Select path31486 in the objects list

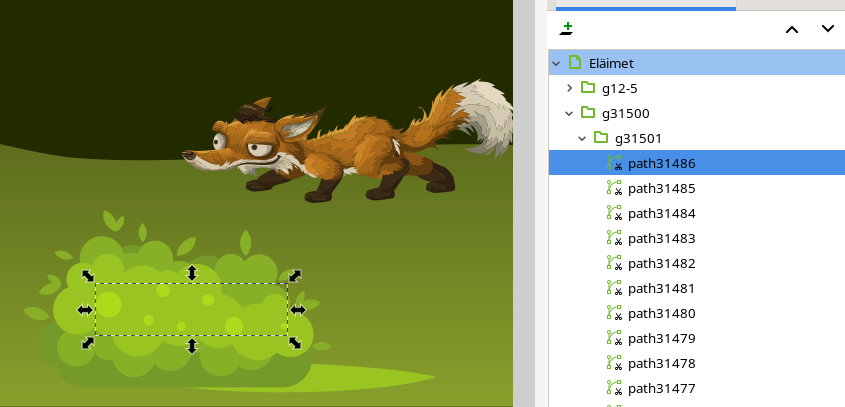click(697, 163)
